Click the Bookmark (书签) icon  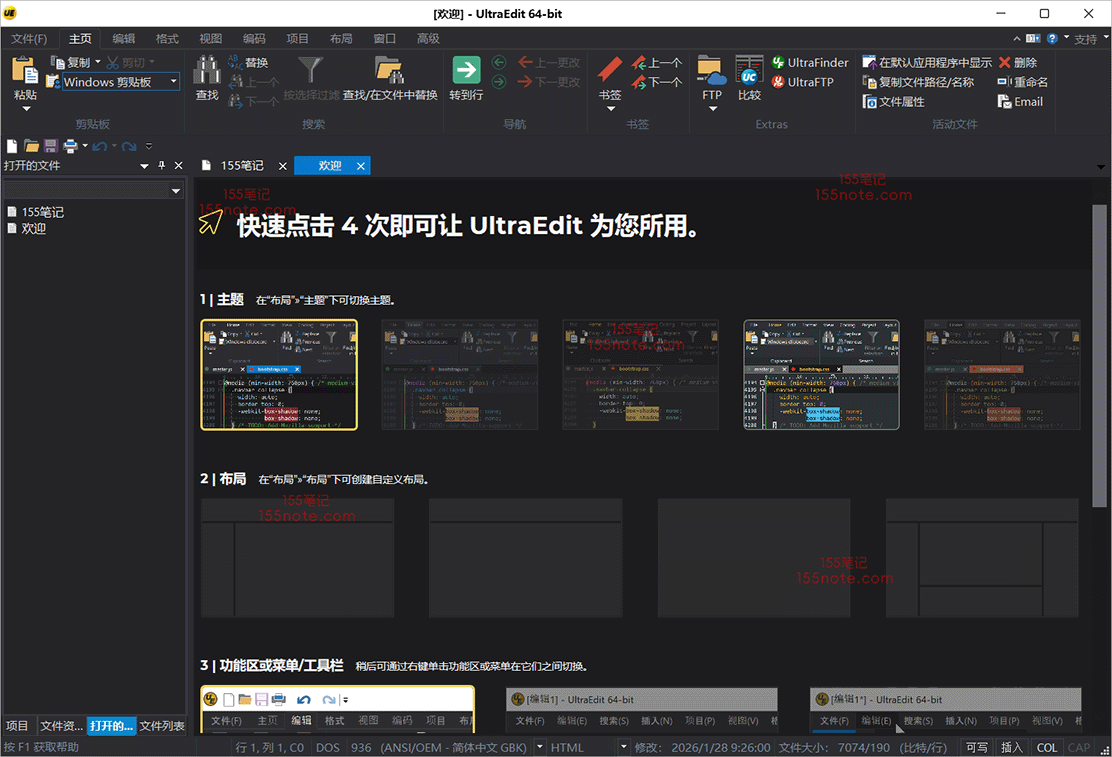[610, 70]
